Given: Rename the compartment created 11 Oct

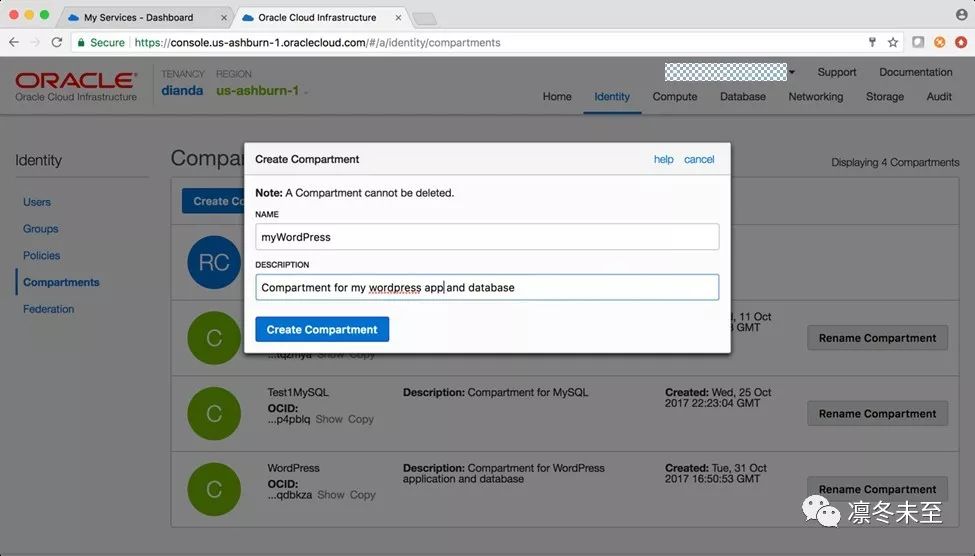Looking at the screenshot, I should (x=877, y=338).
